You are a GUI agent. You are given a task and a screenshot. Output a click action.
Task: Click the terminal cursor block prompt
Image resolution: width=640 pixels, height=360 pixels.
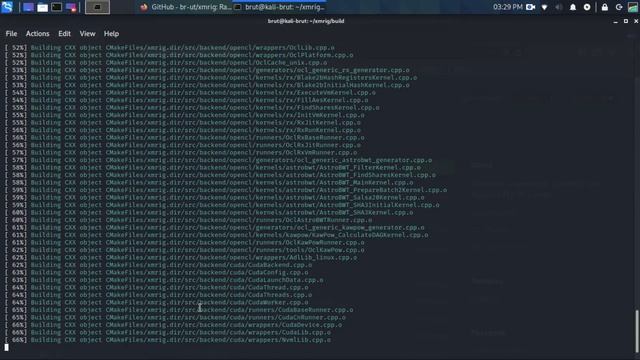pyautogui.click(x=7, y=347)
